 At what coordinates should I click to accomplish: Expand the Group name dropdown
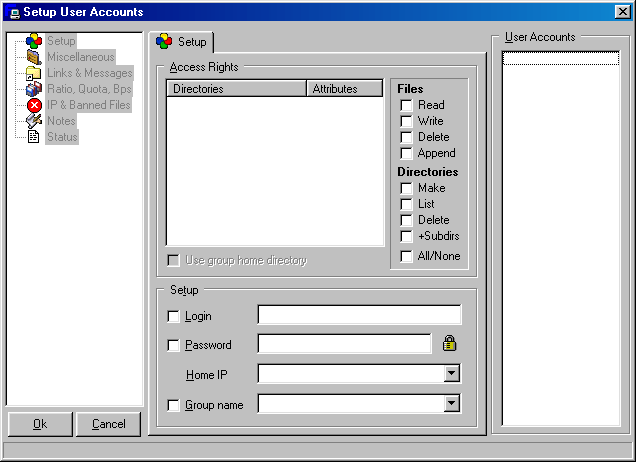point(451,404)
